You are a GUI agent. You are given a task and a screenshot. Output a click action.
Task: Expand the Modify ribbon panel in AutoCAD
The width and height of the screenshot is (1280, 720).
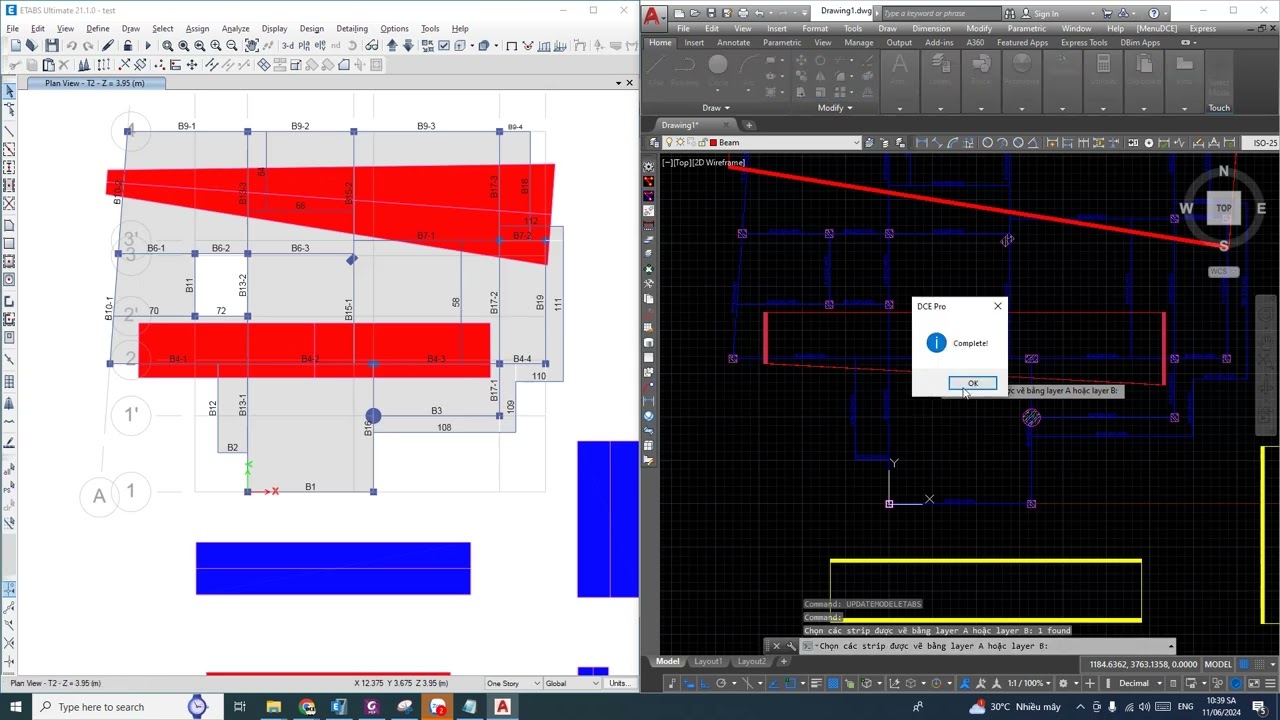[x=835, y=108]
